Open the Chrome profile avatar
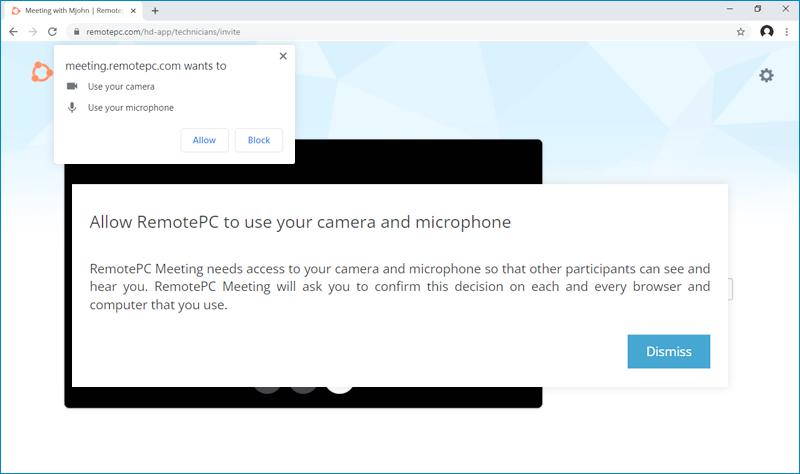 [766, 32]
